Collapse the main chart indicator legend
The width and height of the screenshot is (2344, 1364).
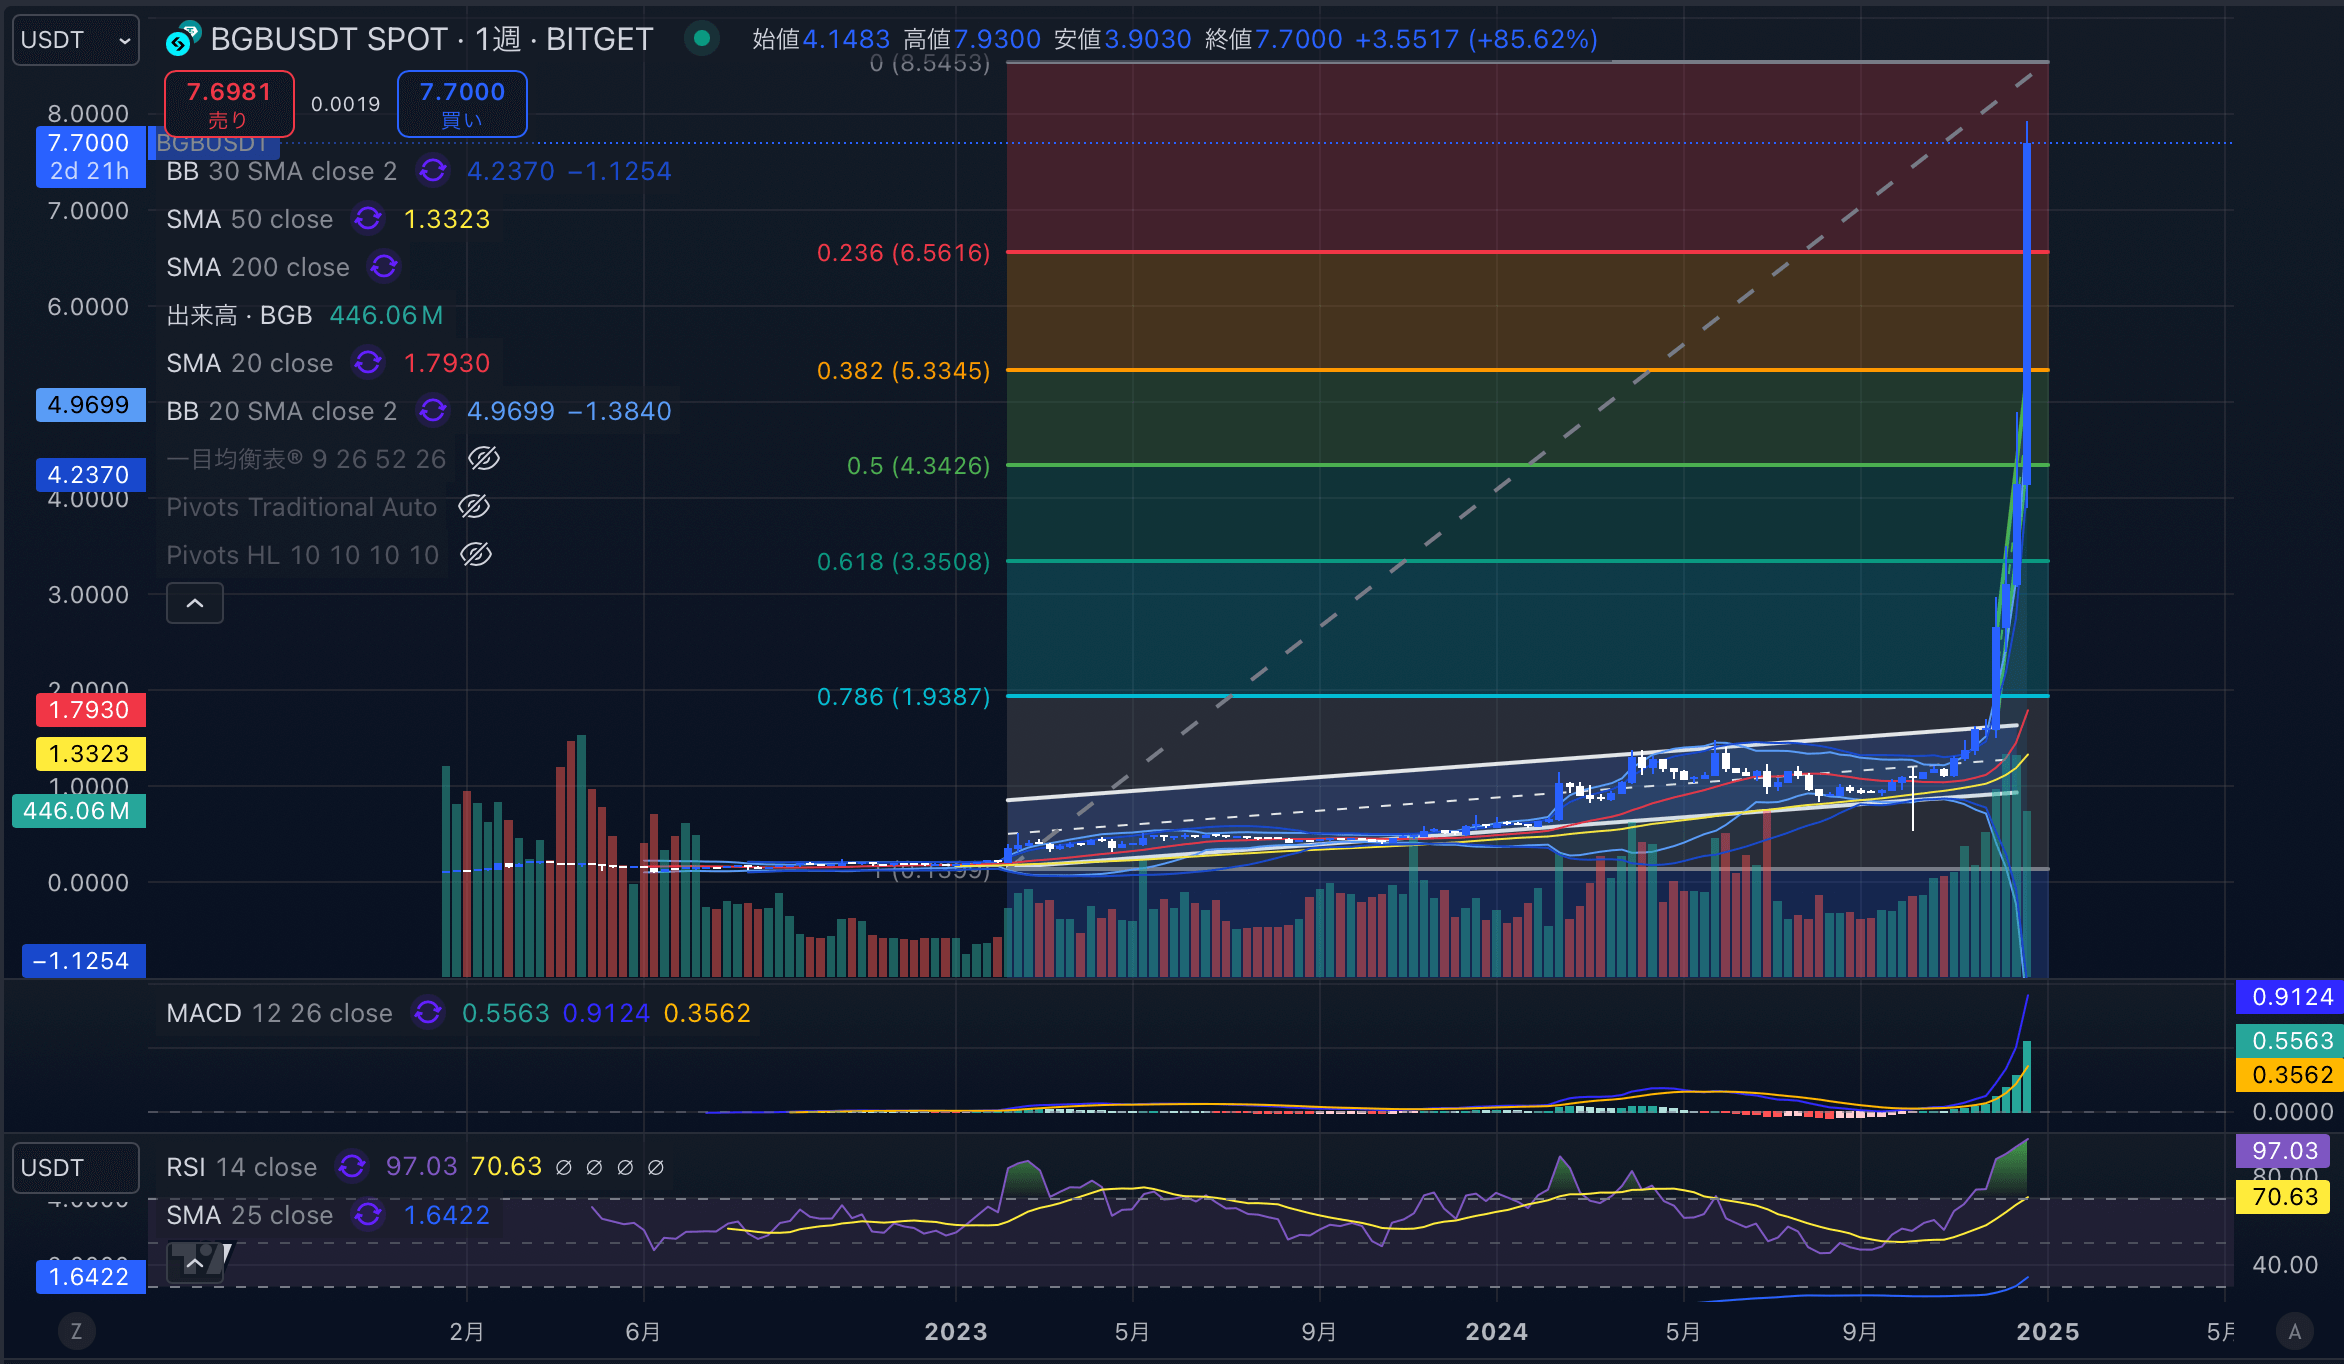click(195, 603)
